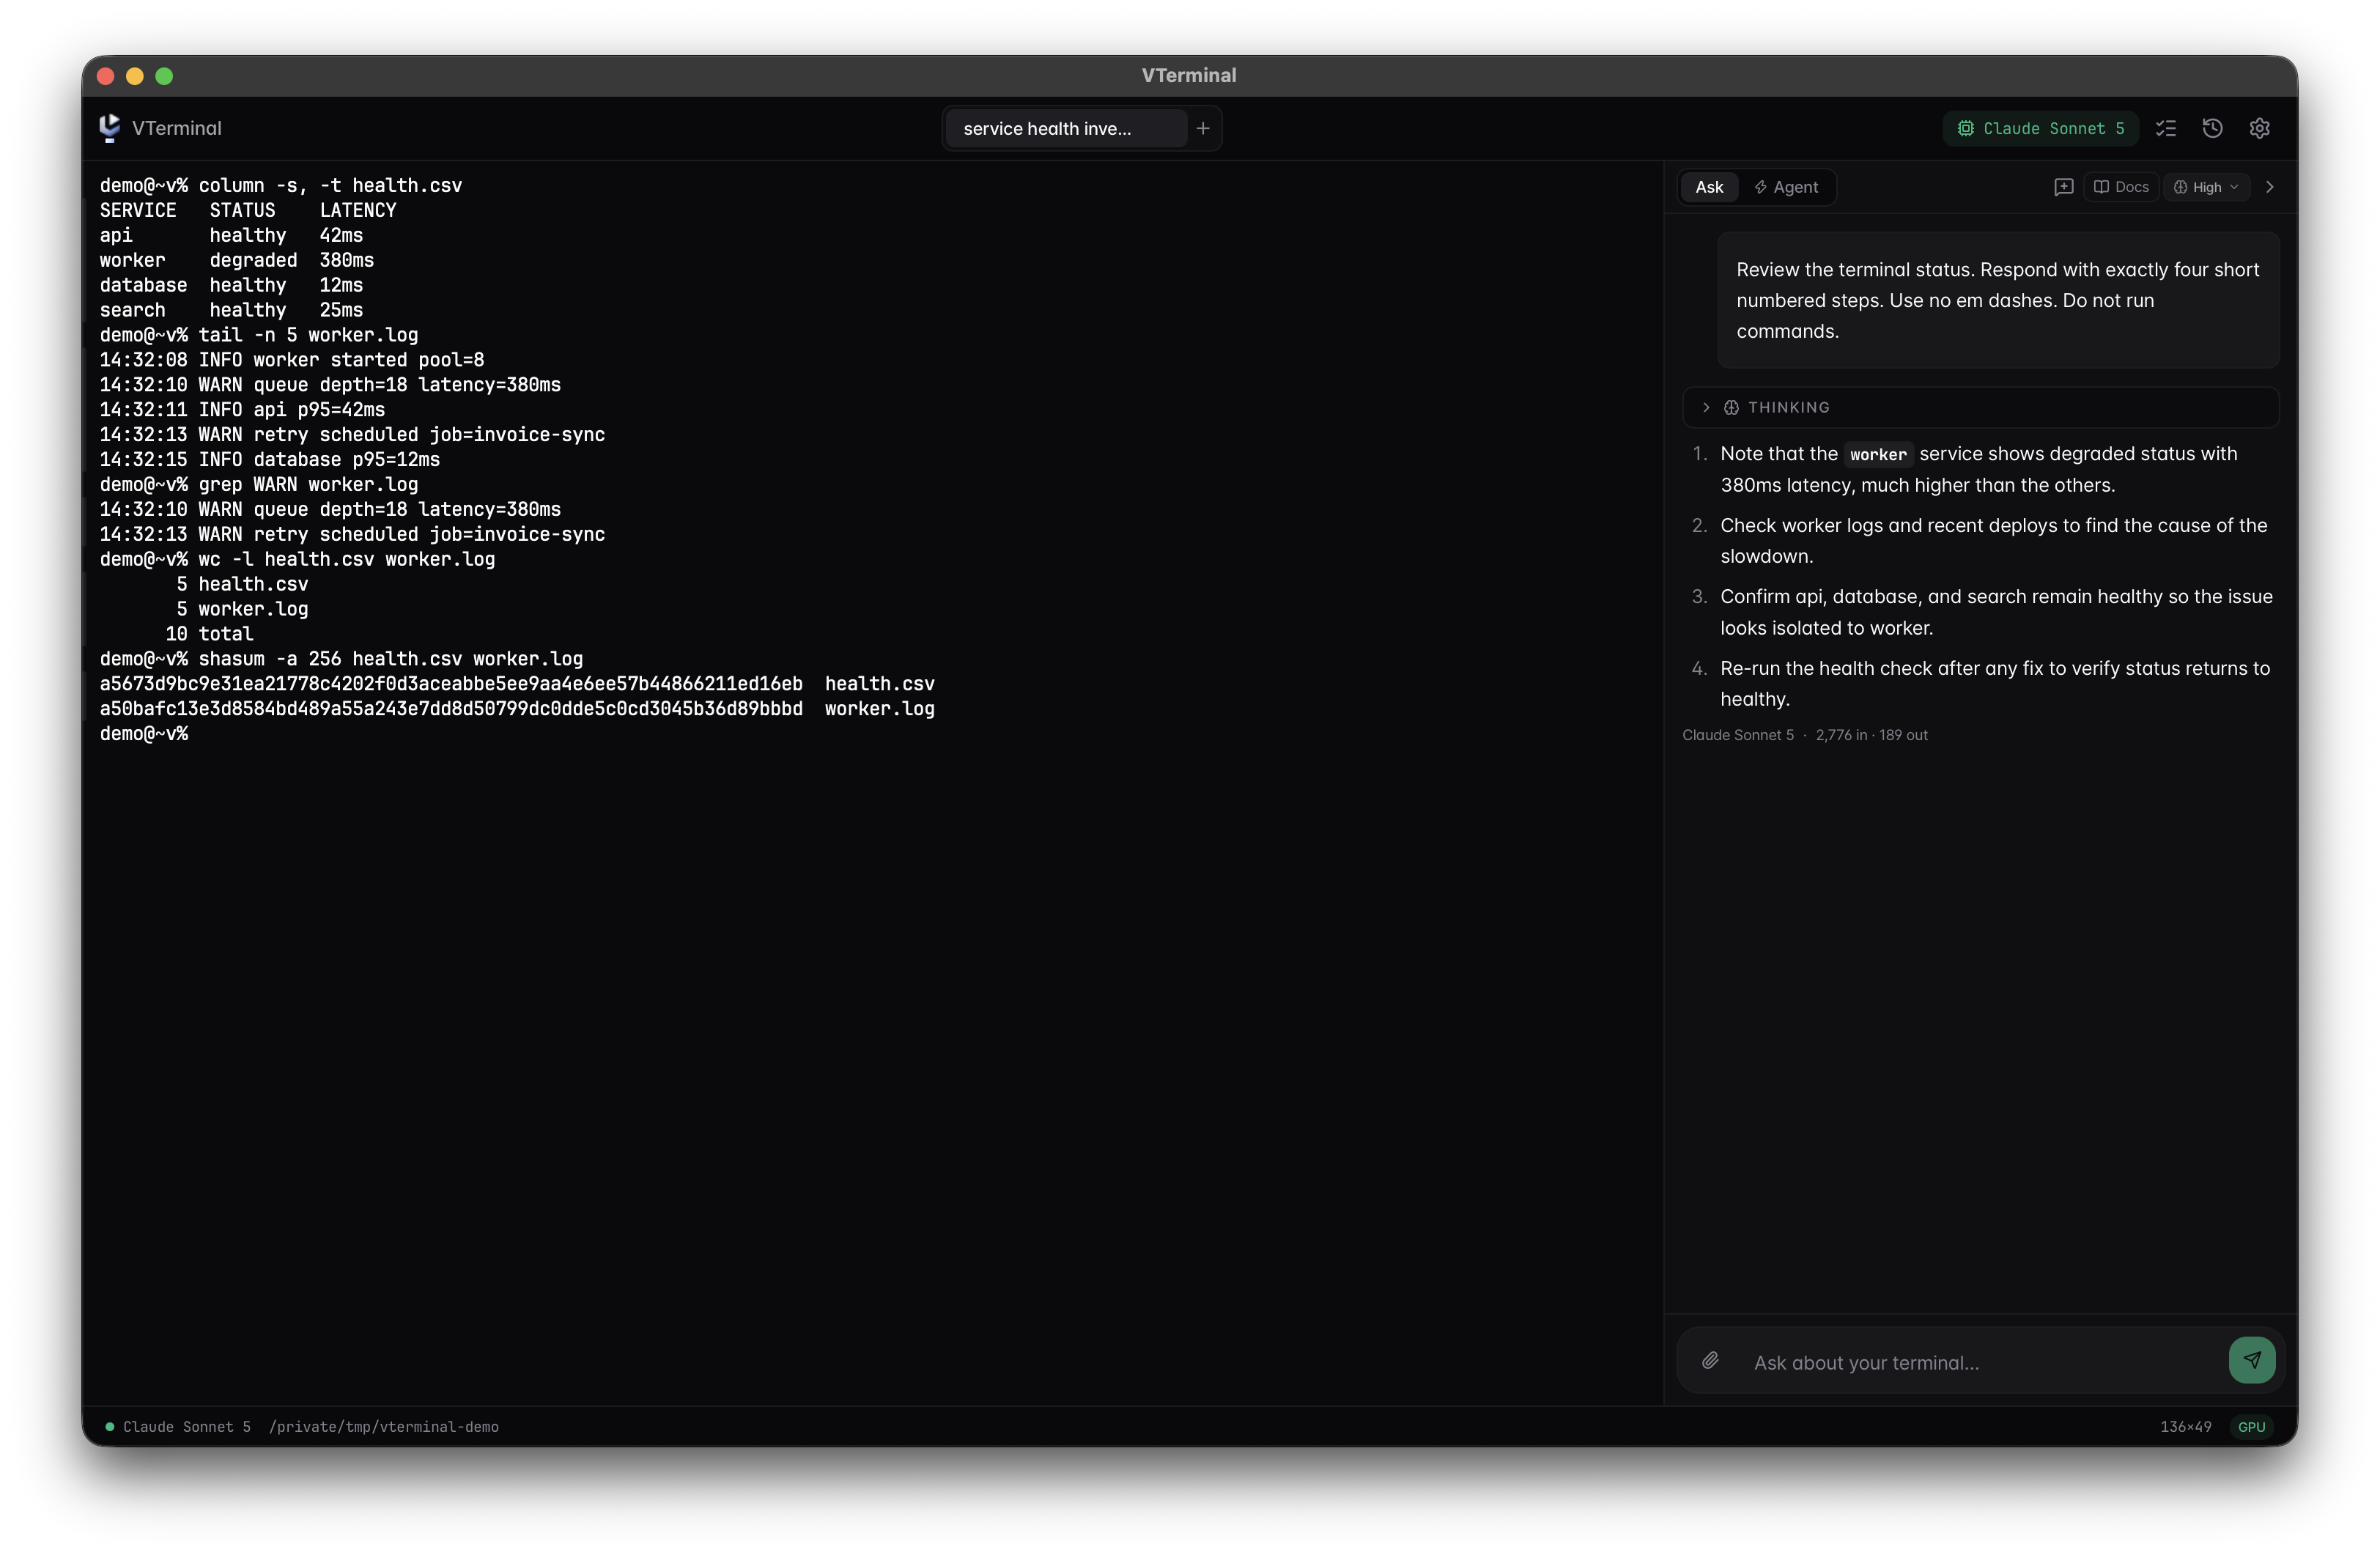The height and width of the screenshot is (1555, 2380).
Task: Click the 136×49 terminal size indicator
Action: pyautogui.click(x=2185, y=1427)
